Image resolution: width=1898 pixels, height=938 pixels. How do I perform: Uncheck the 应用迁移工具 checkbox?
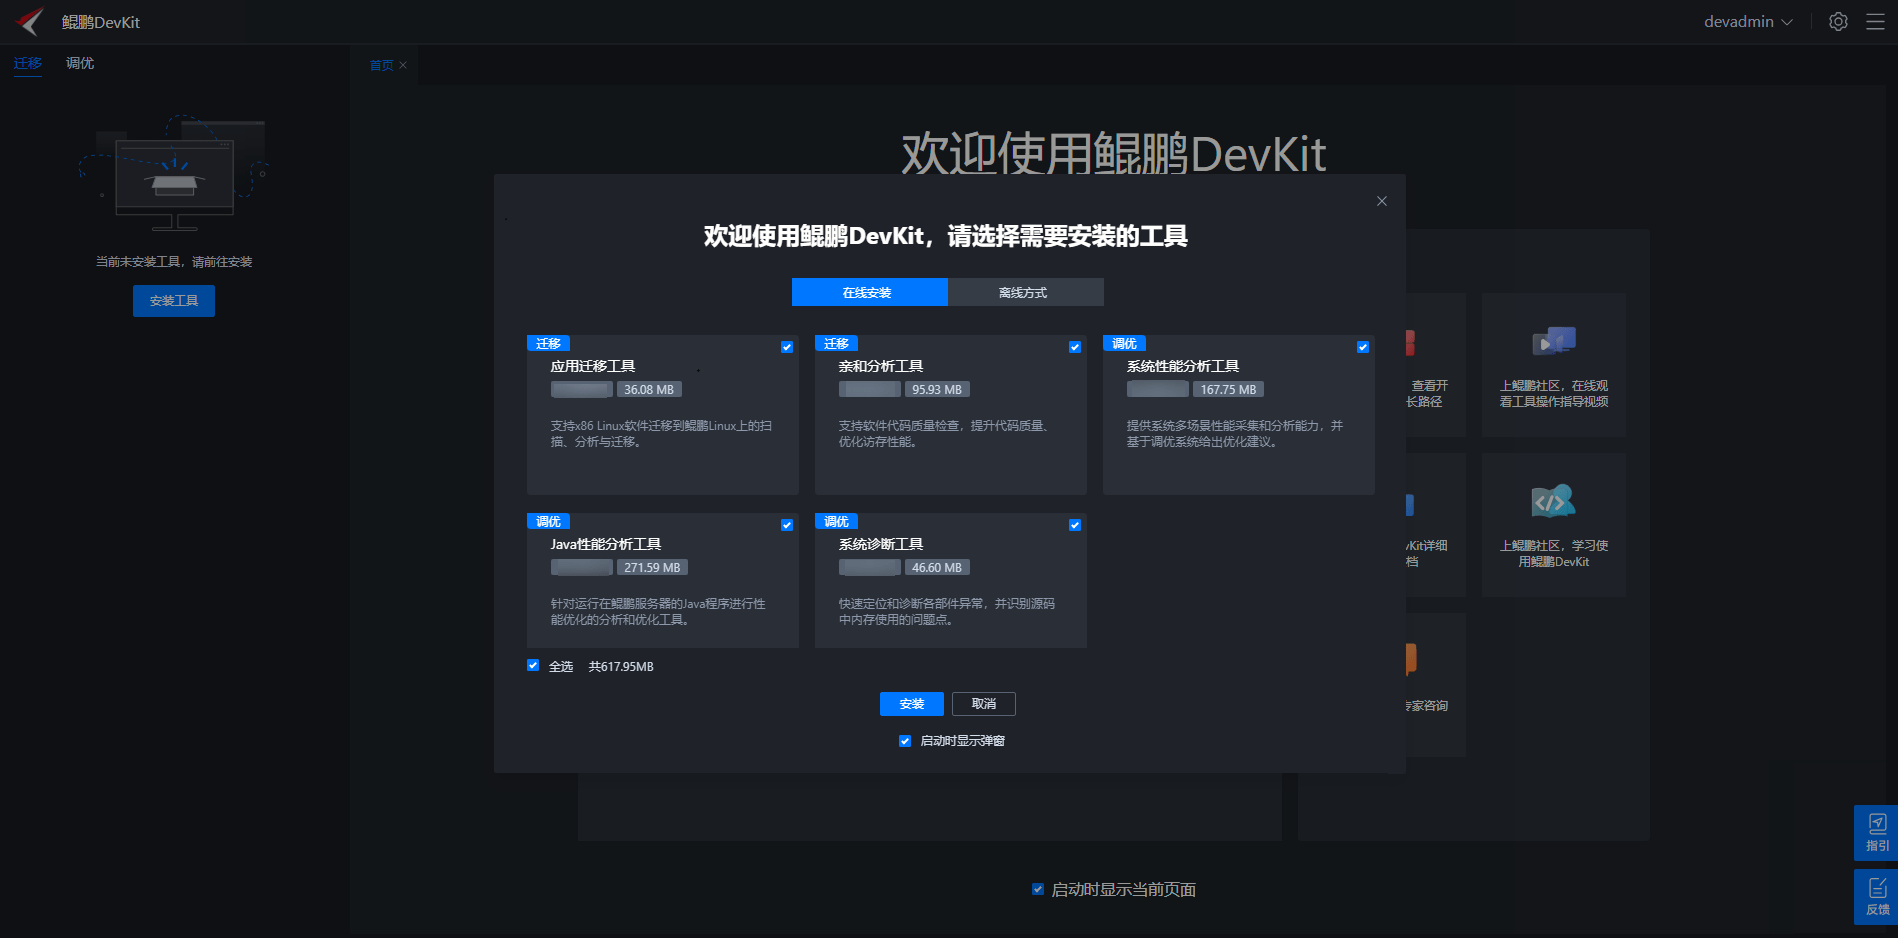(x=787, y=347)
